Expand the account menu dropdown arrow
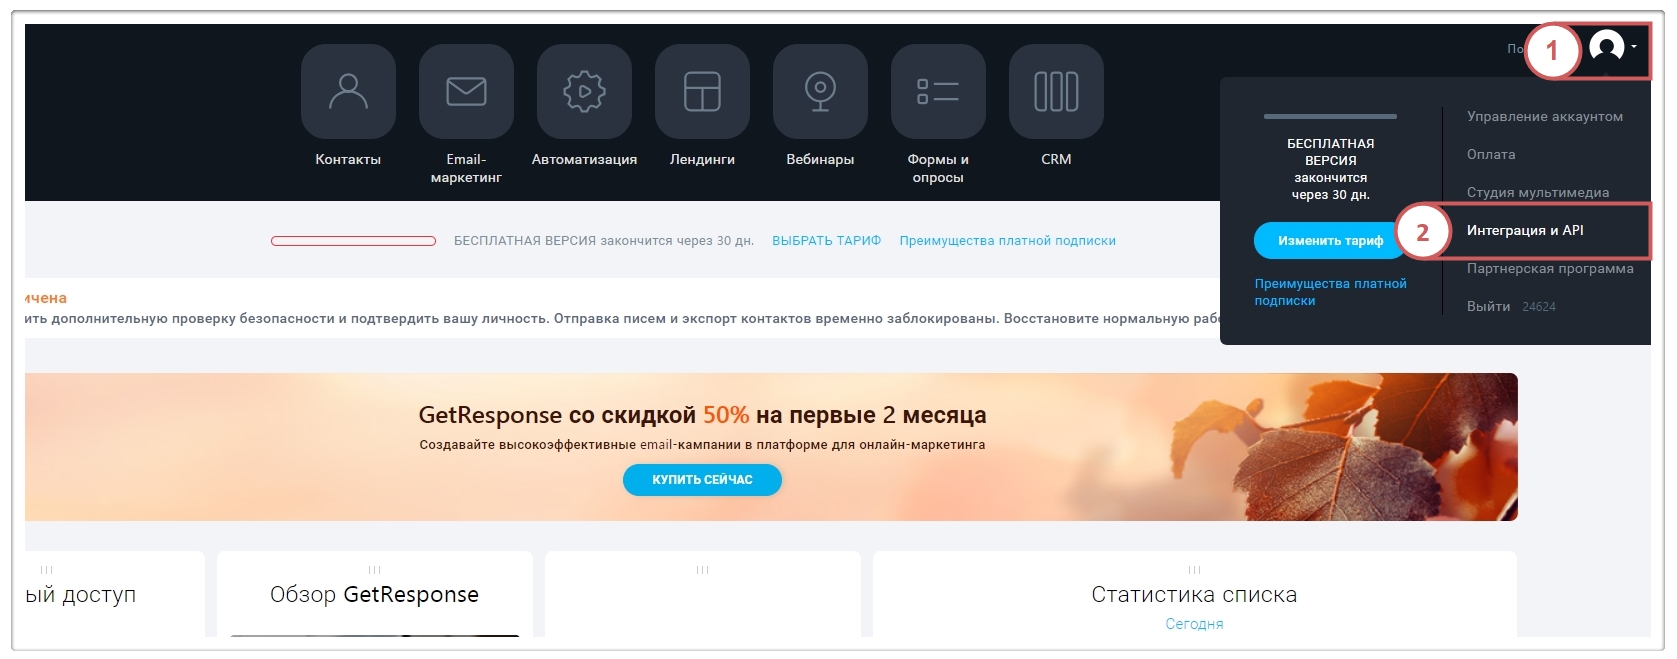Image resolution: width=1677 pixels, height=659 pixels. pyautogui.click(x=1634, y=47)
